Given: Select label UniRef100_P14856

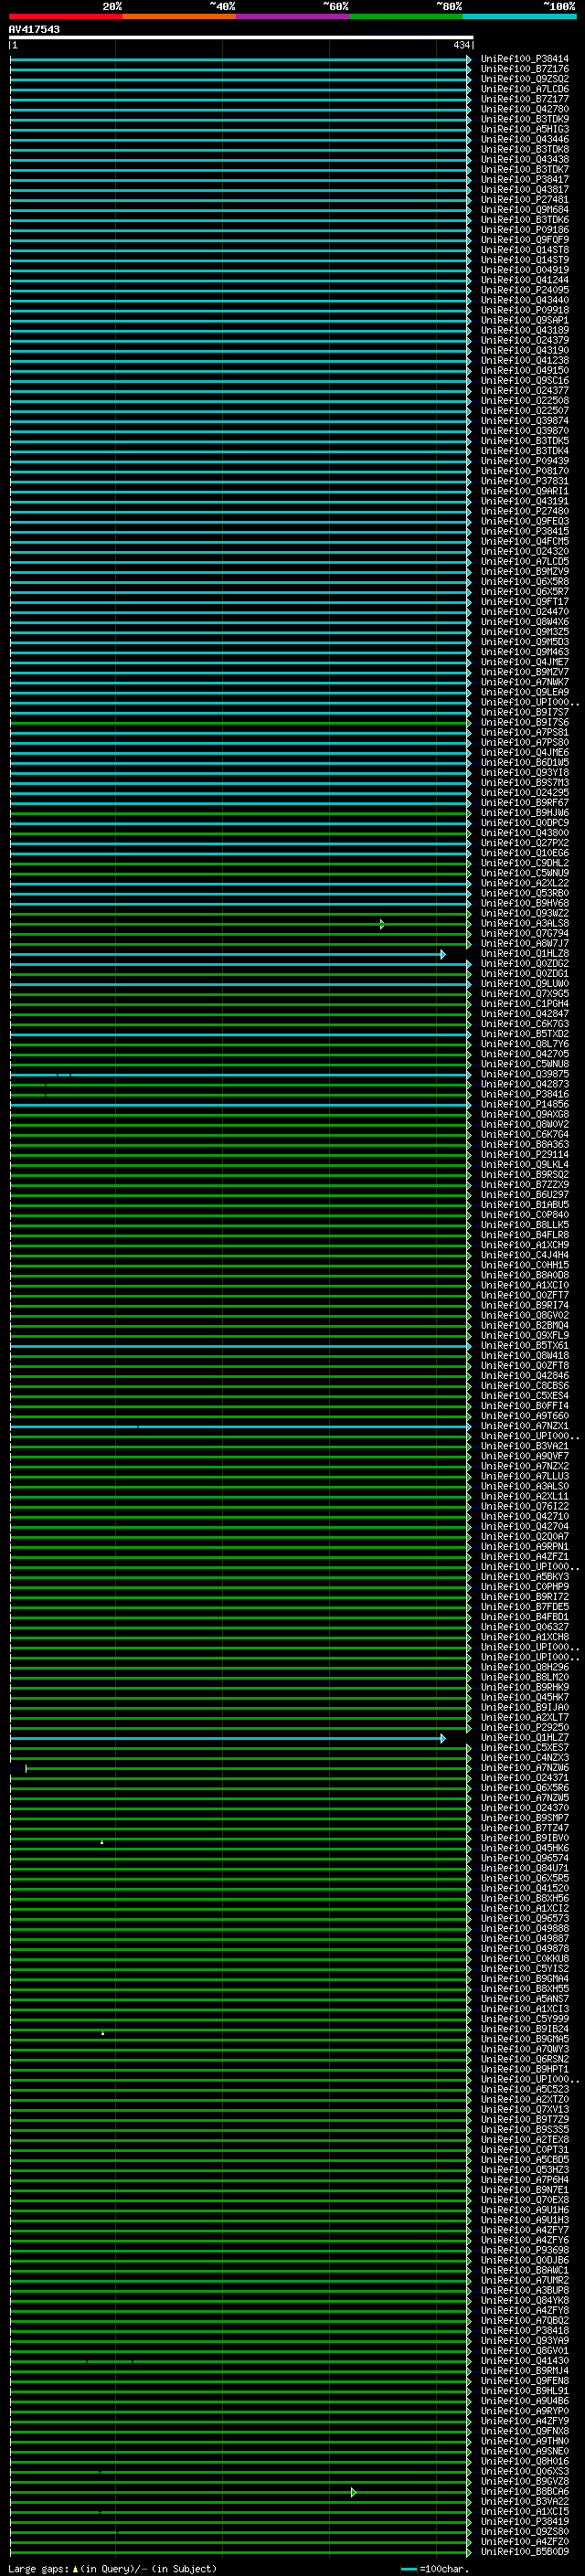Looking at the screenshot, I should coord(525,1104).
